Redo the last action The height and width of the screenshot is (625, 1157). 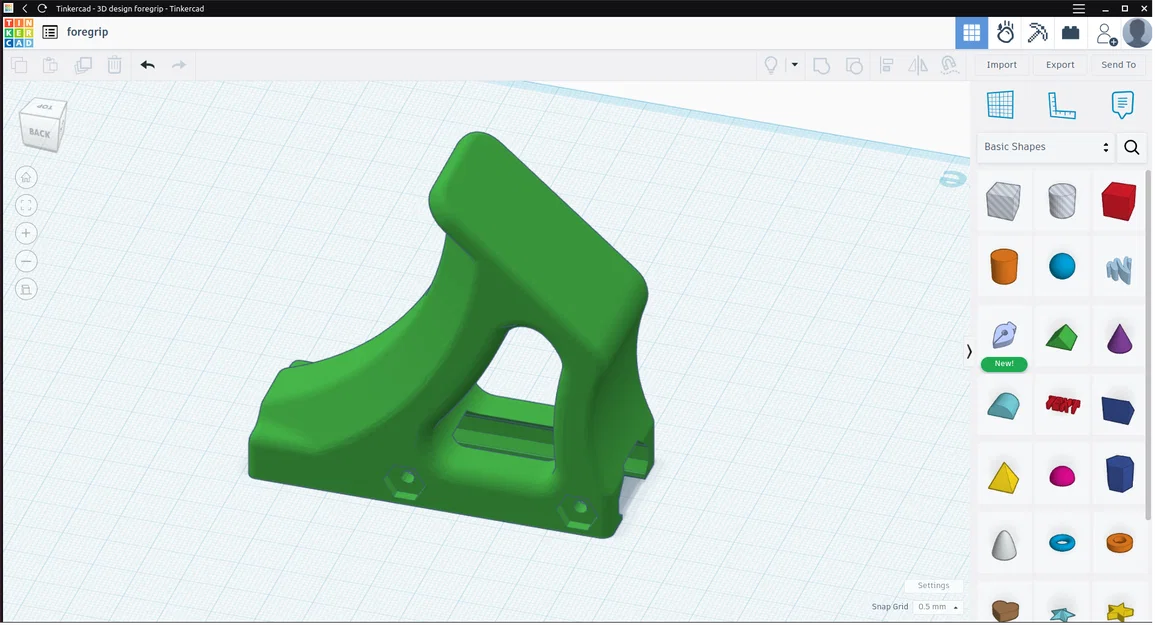click(179, 65)
